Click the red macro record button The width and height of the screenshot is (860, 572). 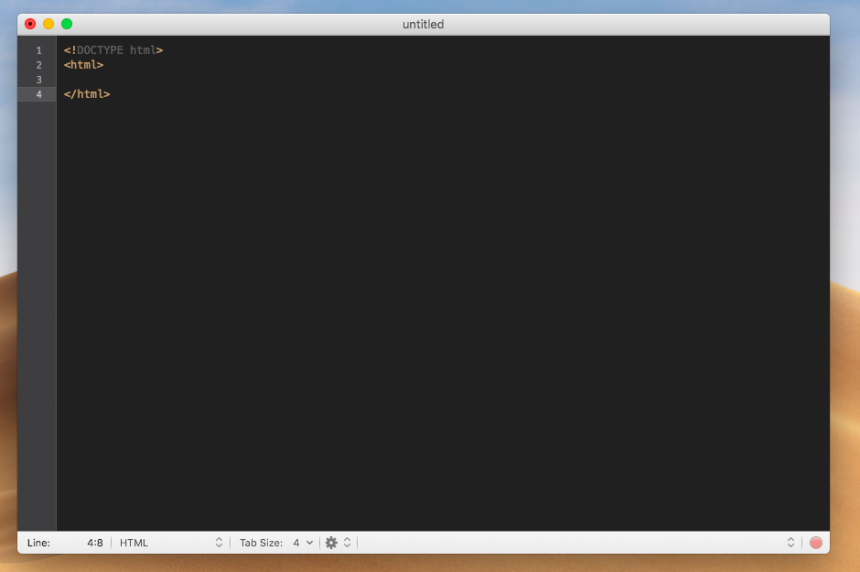pyautogui.click(x=816, y=542)
